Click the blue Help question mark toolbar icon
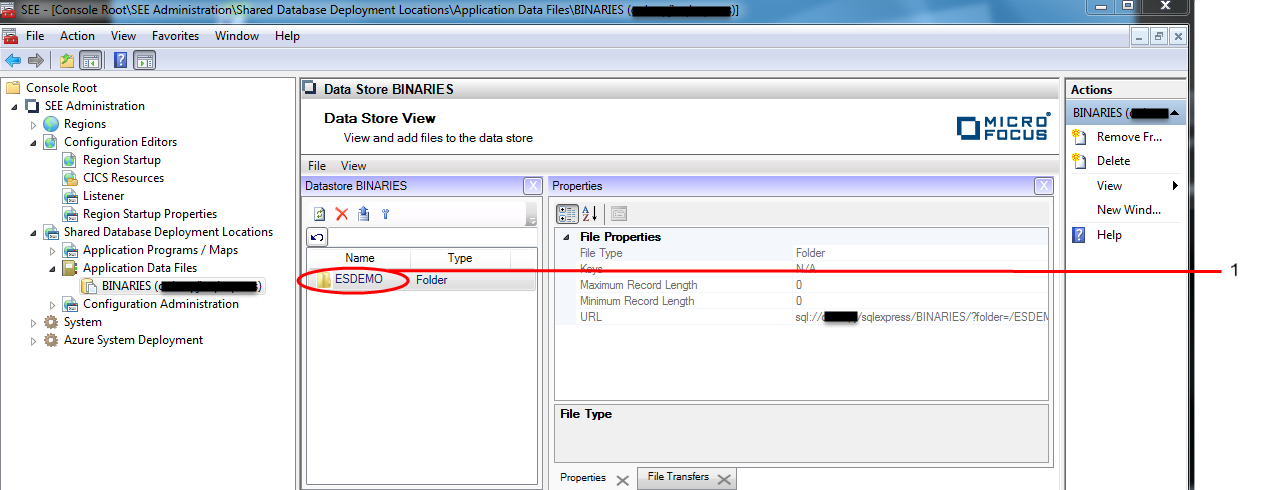Image resolution: width=1279 pixels, height=490 pixels. tap(121, 60)
